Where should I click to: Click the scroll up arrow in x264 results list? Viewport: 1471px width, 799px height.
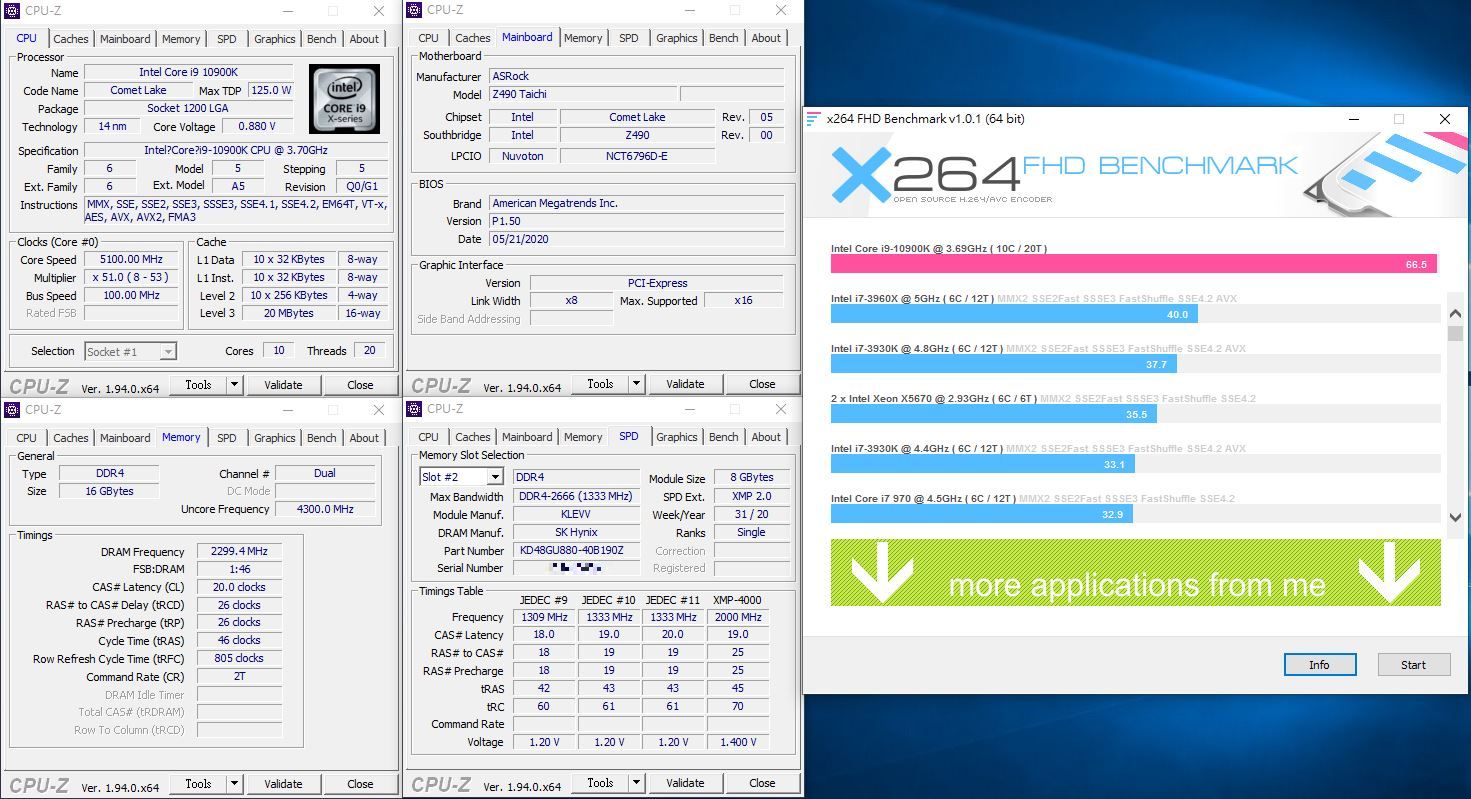(x=1455, y=314)
